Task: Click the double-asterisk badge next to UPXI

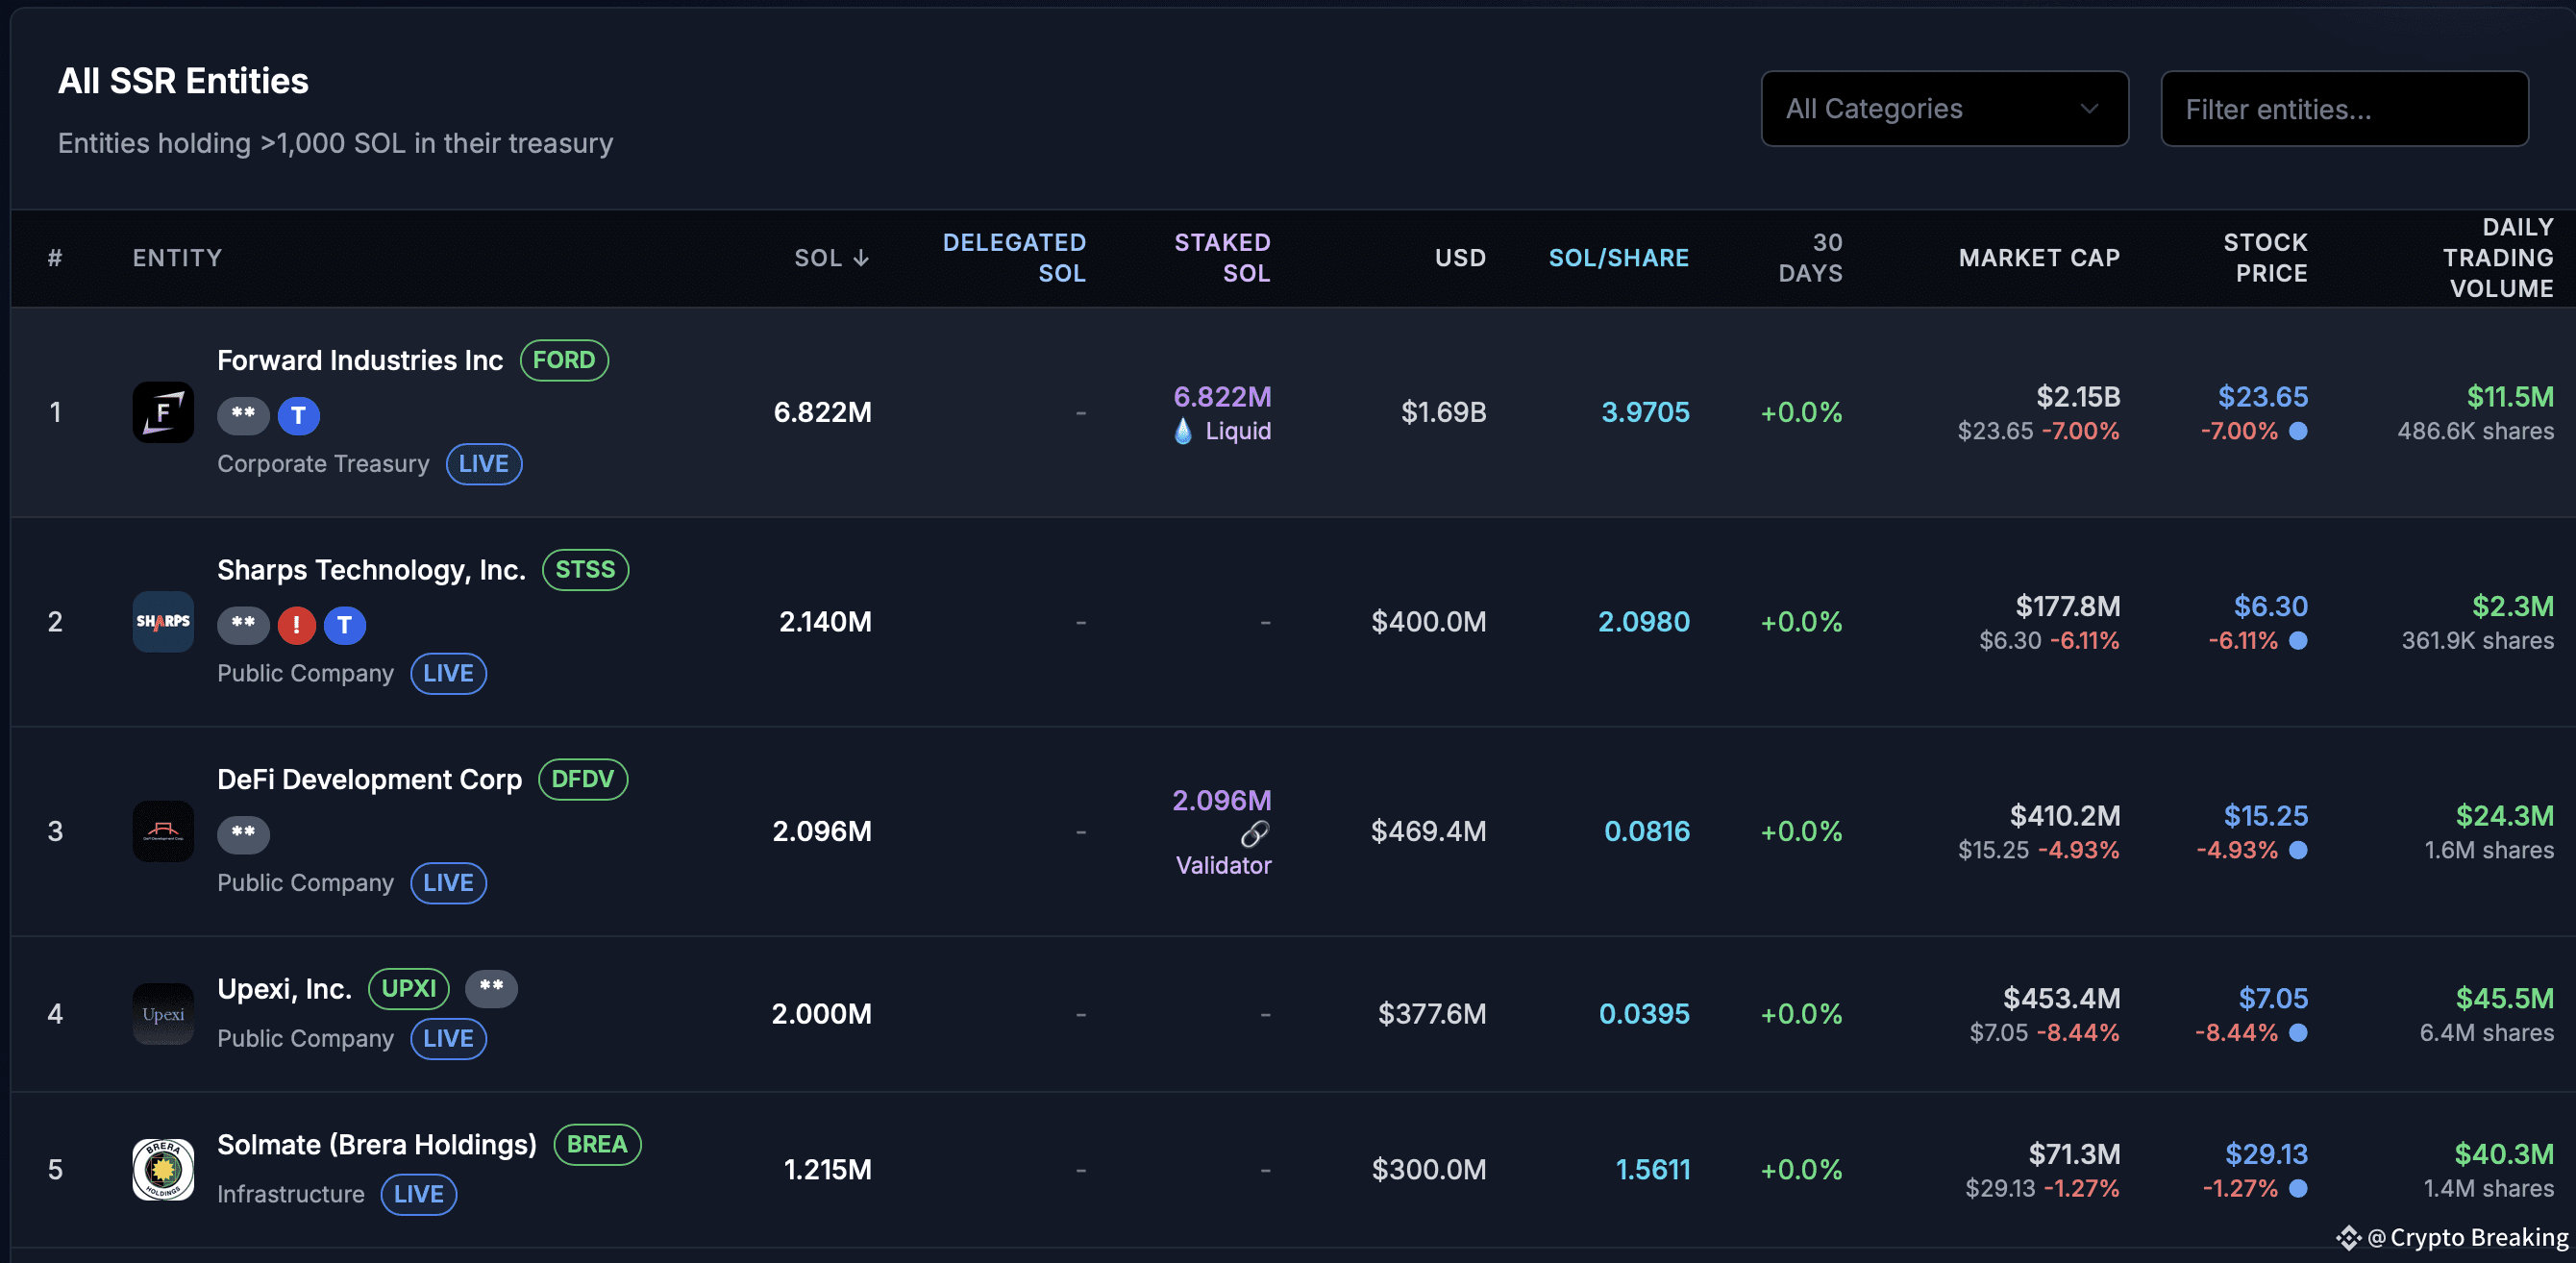Action: pos(491,988)
